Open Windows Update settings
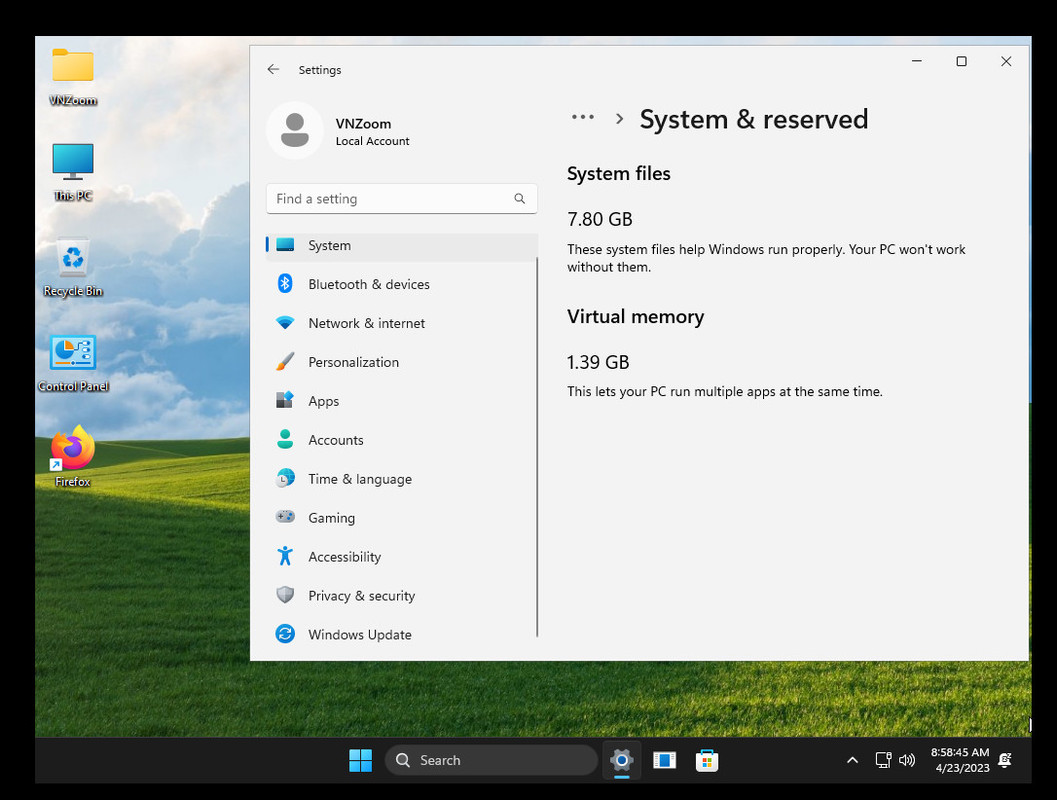 tap(402, 634)
